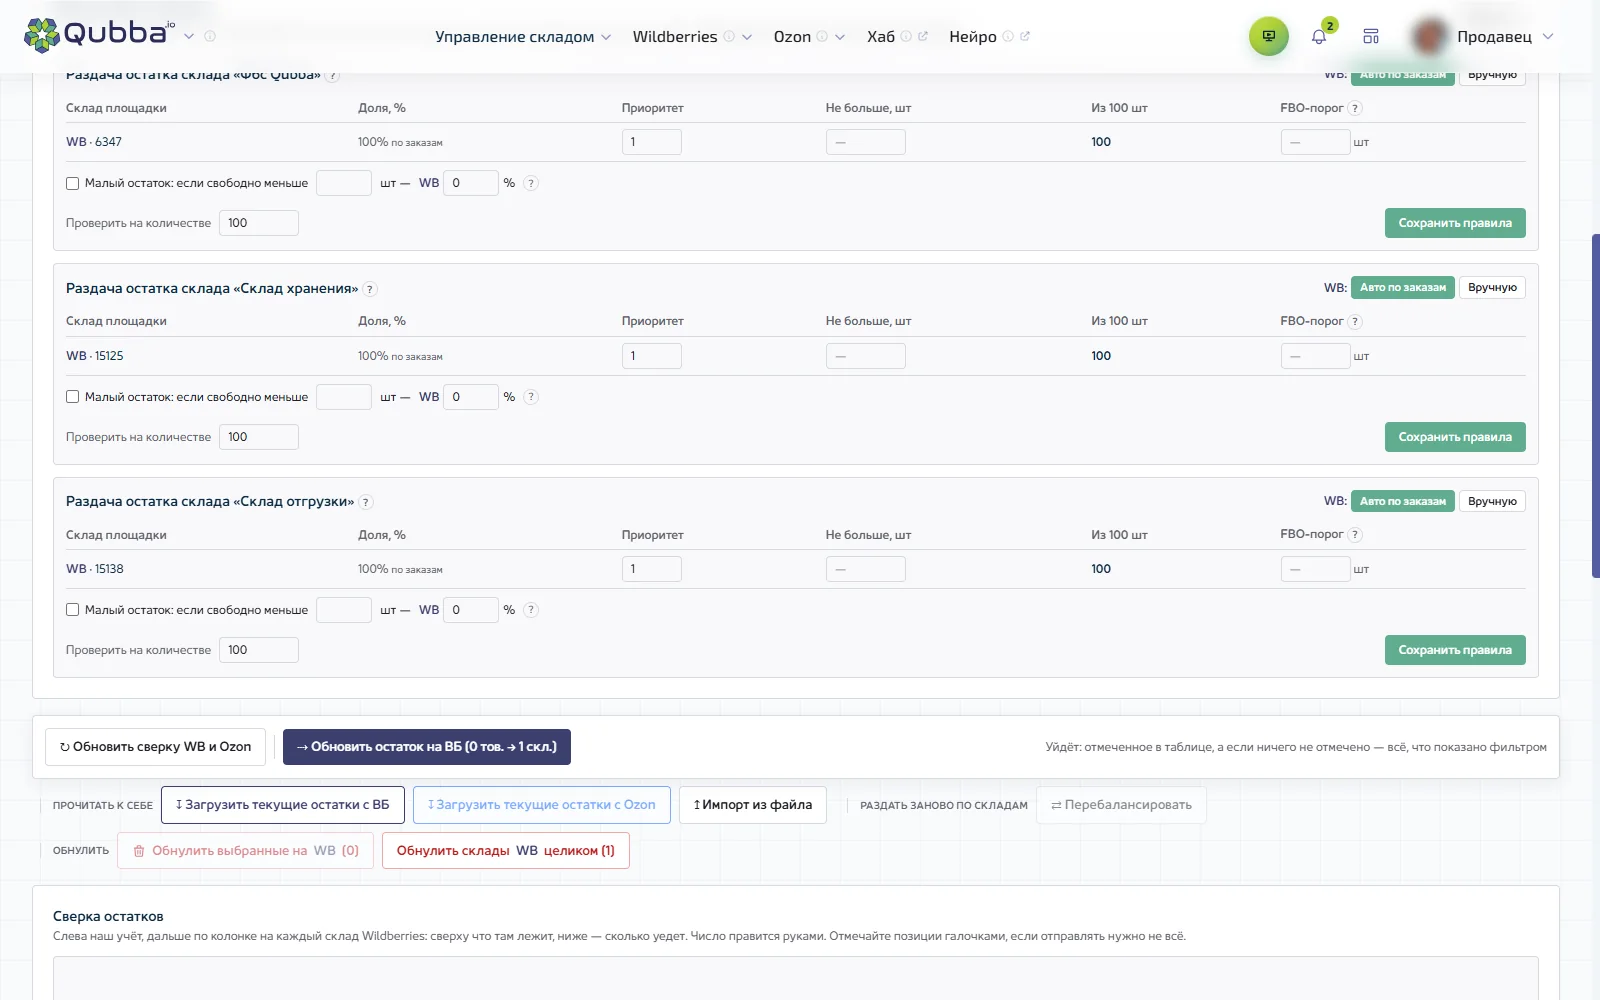This screenshot has width=1600, height=1000.
Task: Open the Ozon menu item
Action: 792,37
